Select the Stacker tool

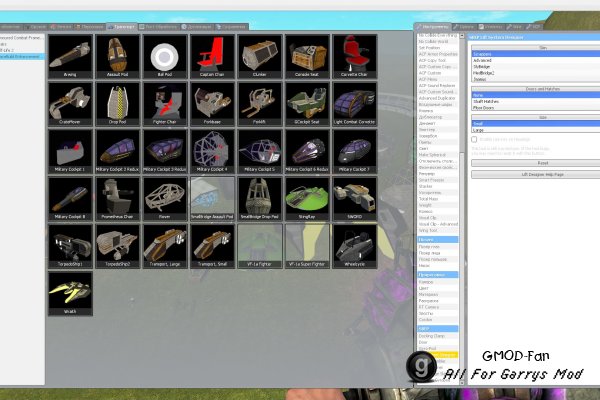coord(438,186)
